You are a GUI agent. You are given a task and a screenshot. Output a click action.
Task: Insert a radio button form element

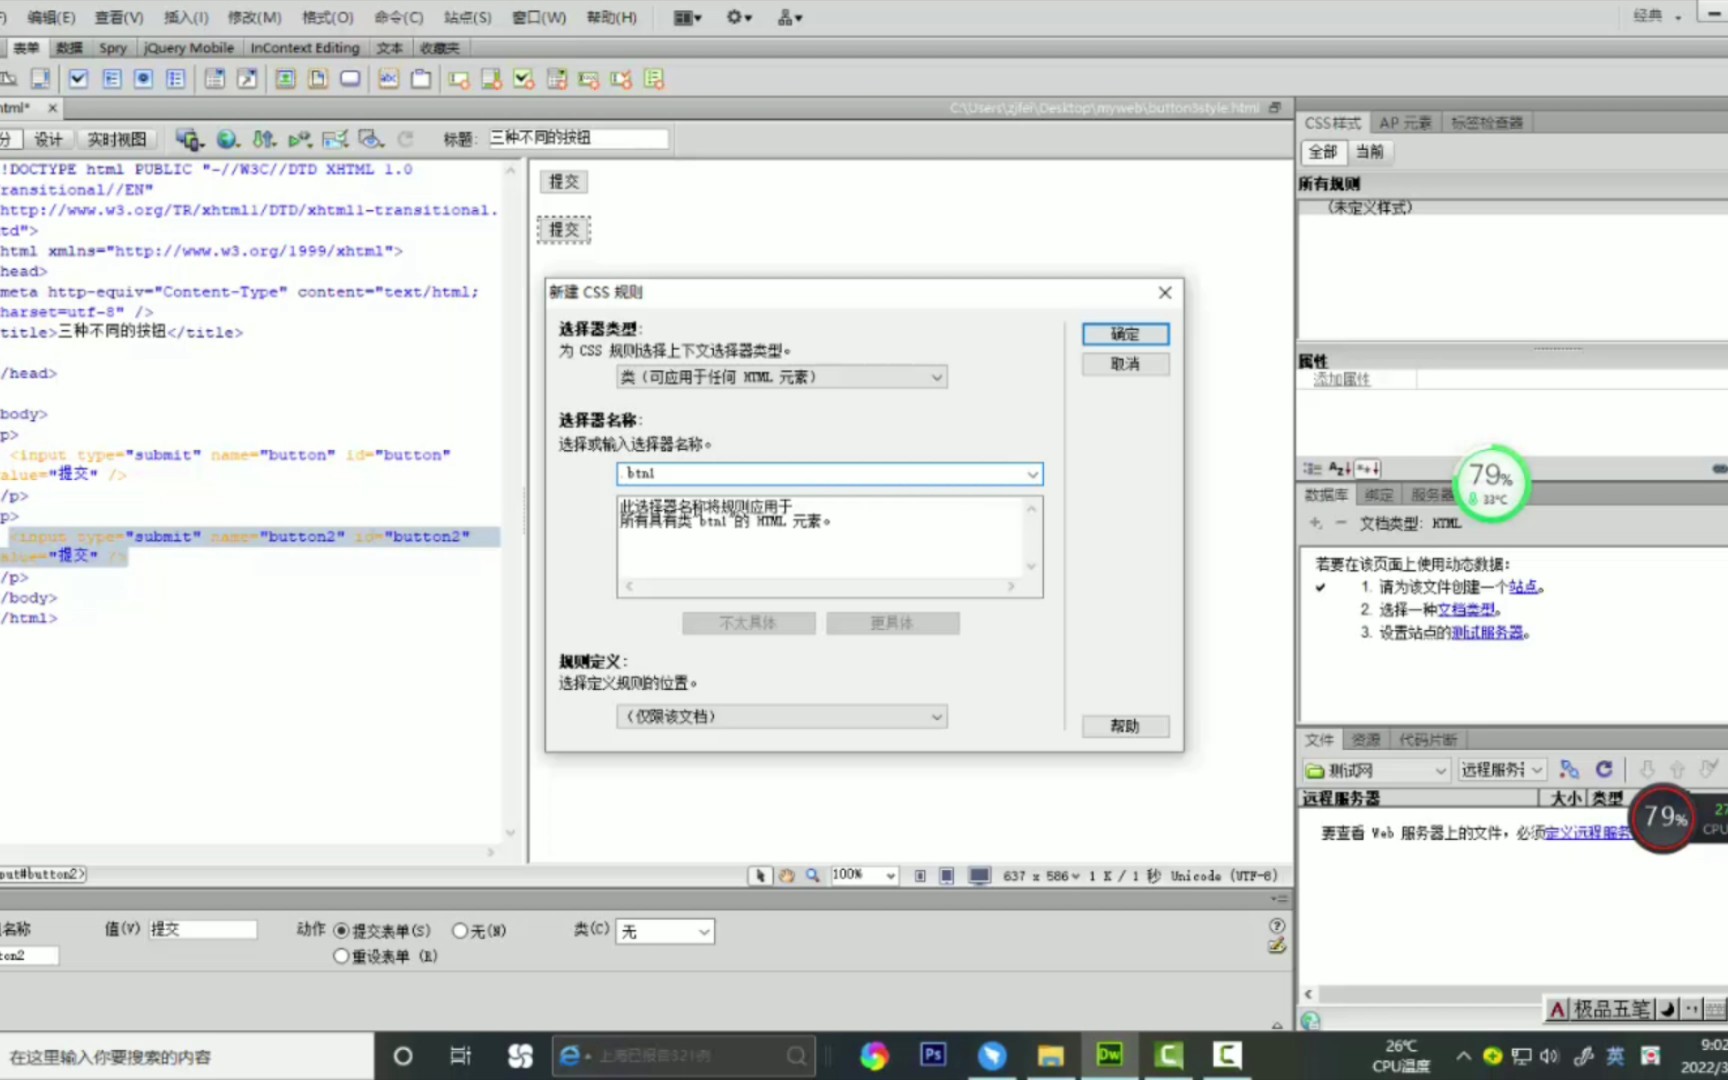coord(143,79)
